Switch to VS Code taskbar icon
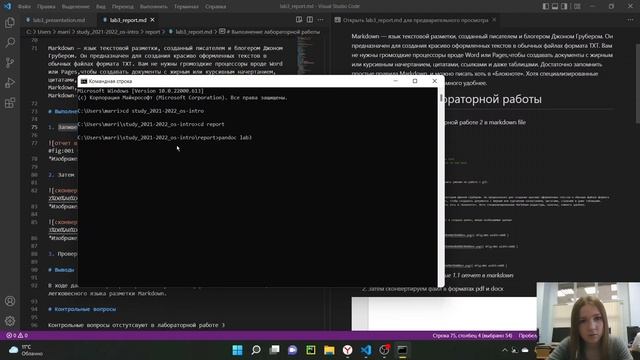The width and height of the screenshot is (640, 360). pyautogui.click(x=366, y=350)
